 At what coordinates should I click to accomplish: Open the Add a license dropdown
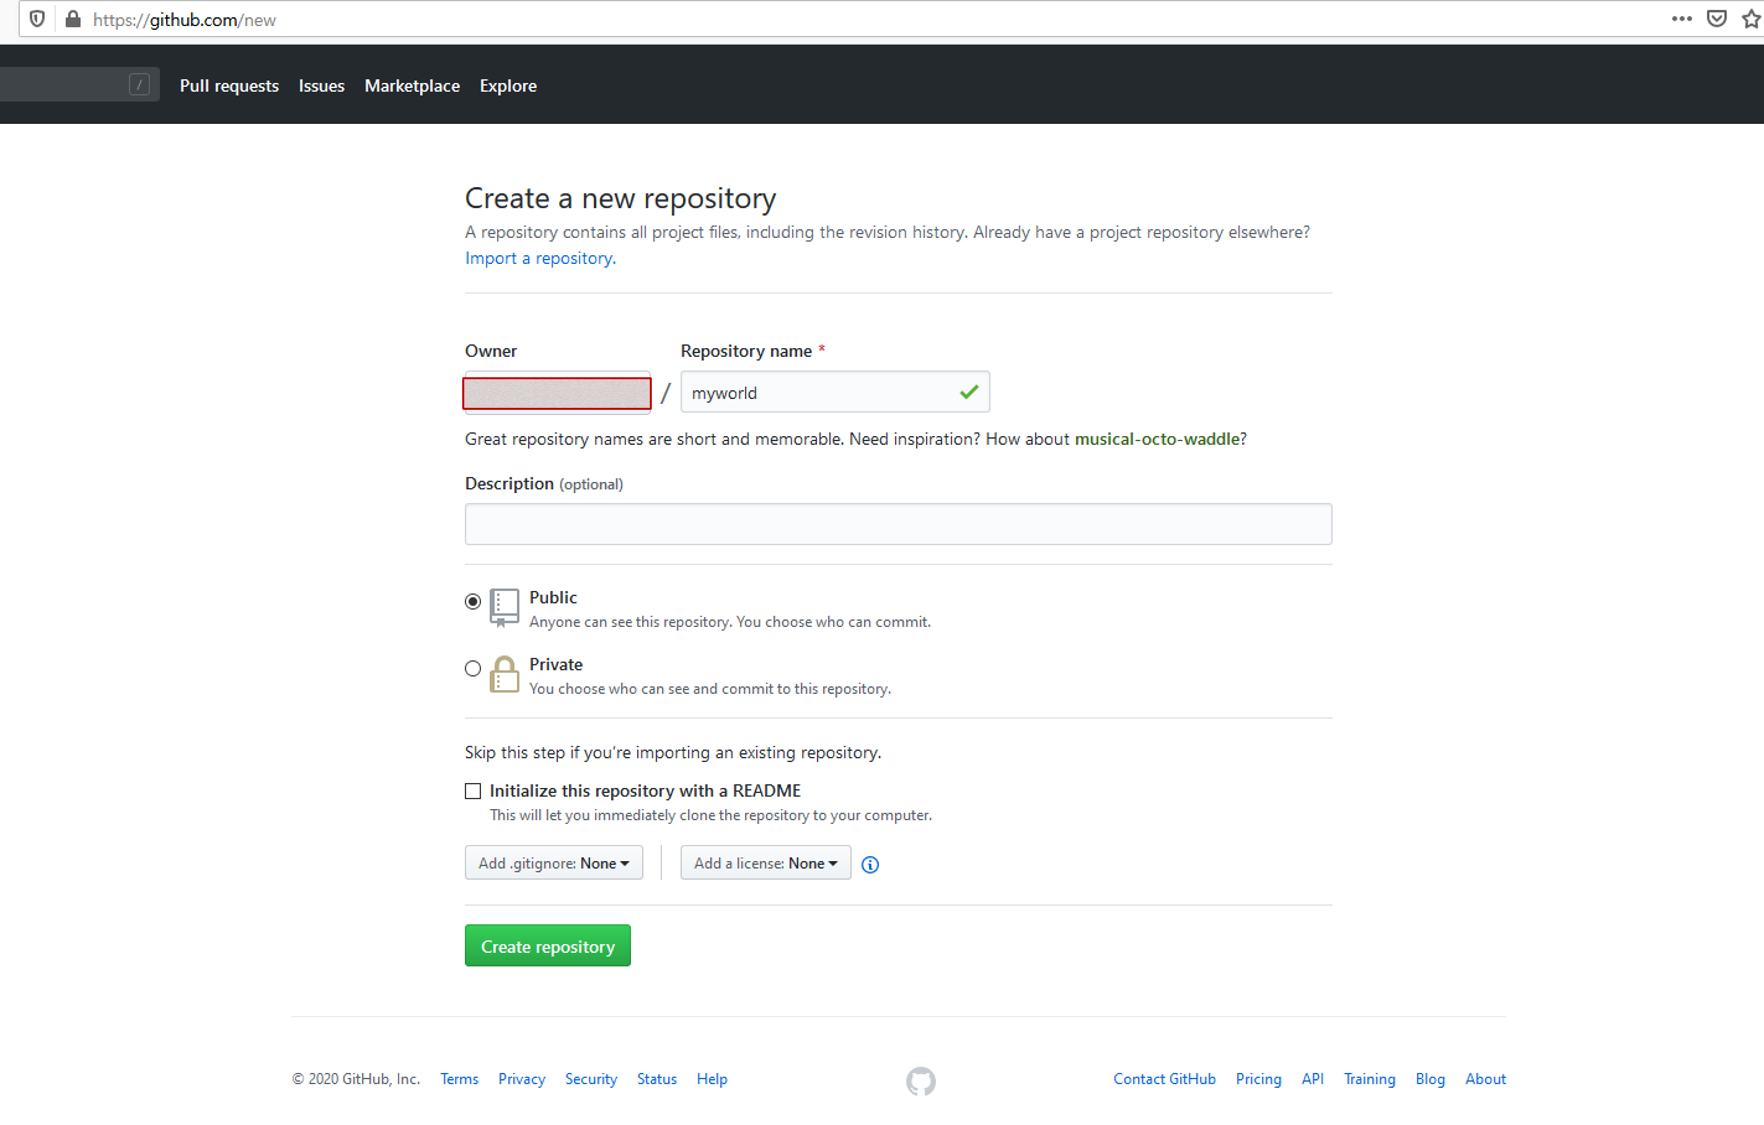pos(766,863)
